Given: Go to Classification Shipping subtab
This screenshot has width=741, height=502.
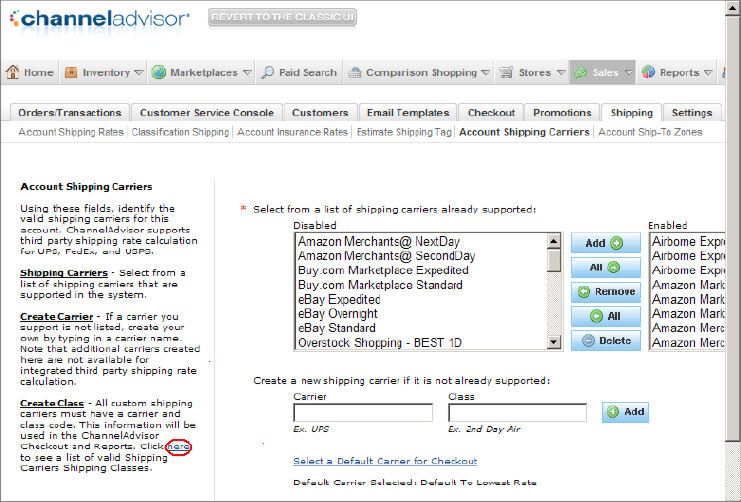Looking at the screenshot, I should tap(180, 132).
